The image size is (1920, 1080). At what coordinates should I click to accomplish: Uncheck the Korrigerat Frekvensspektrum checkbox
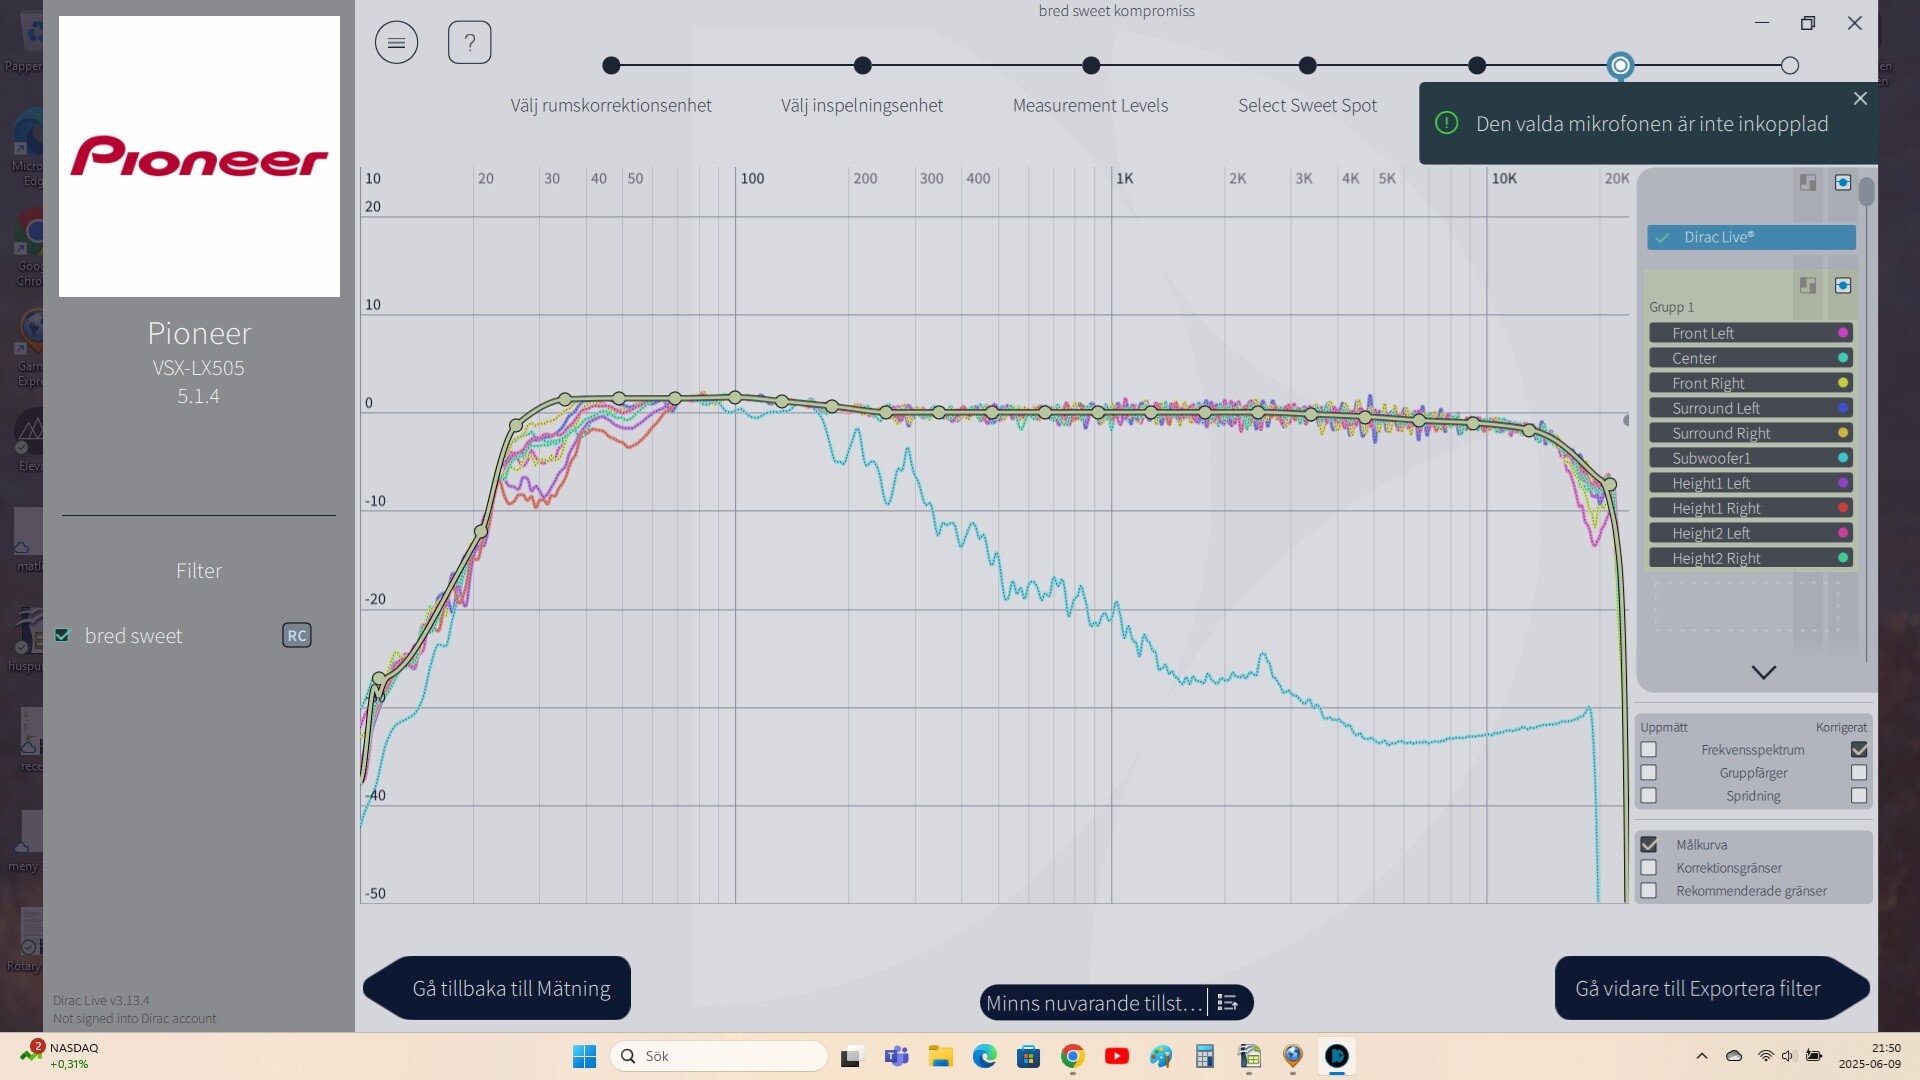(1859, 749)
